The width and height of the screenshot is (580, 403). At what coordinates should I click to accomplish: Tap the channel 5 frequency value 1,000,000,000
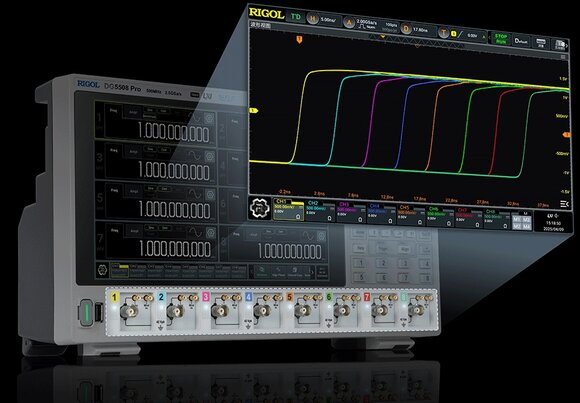175,209
